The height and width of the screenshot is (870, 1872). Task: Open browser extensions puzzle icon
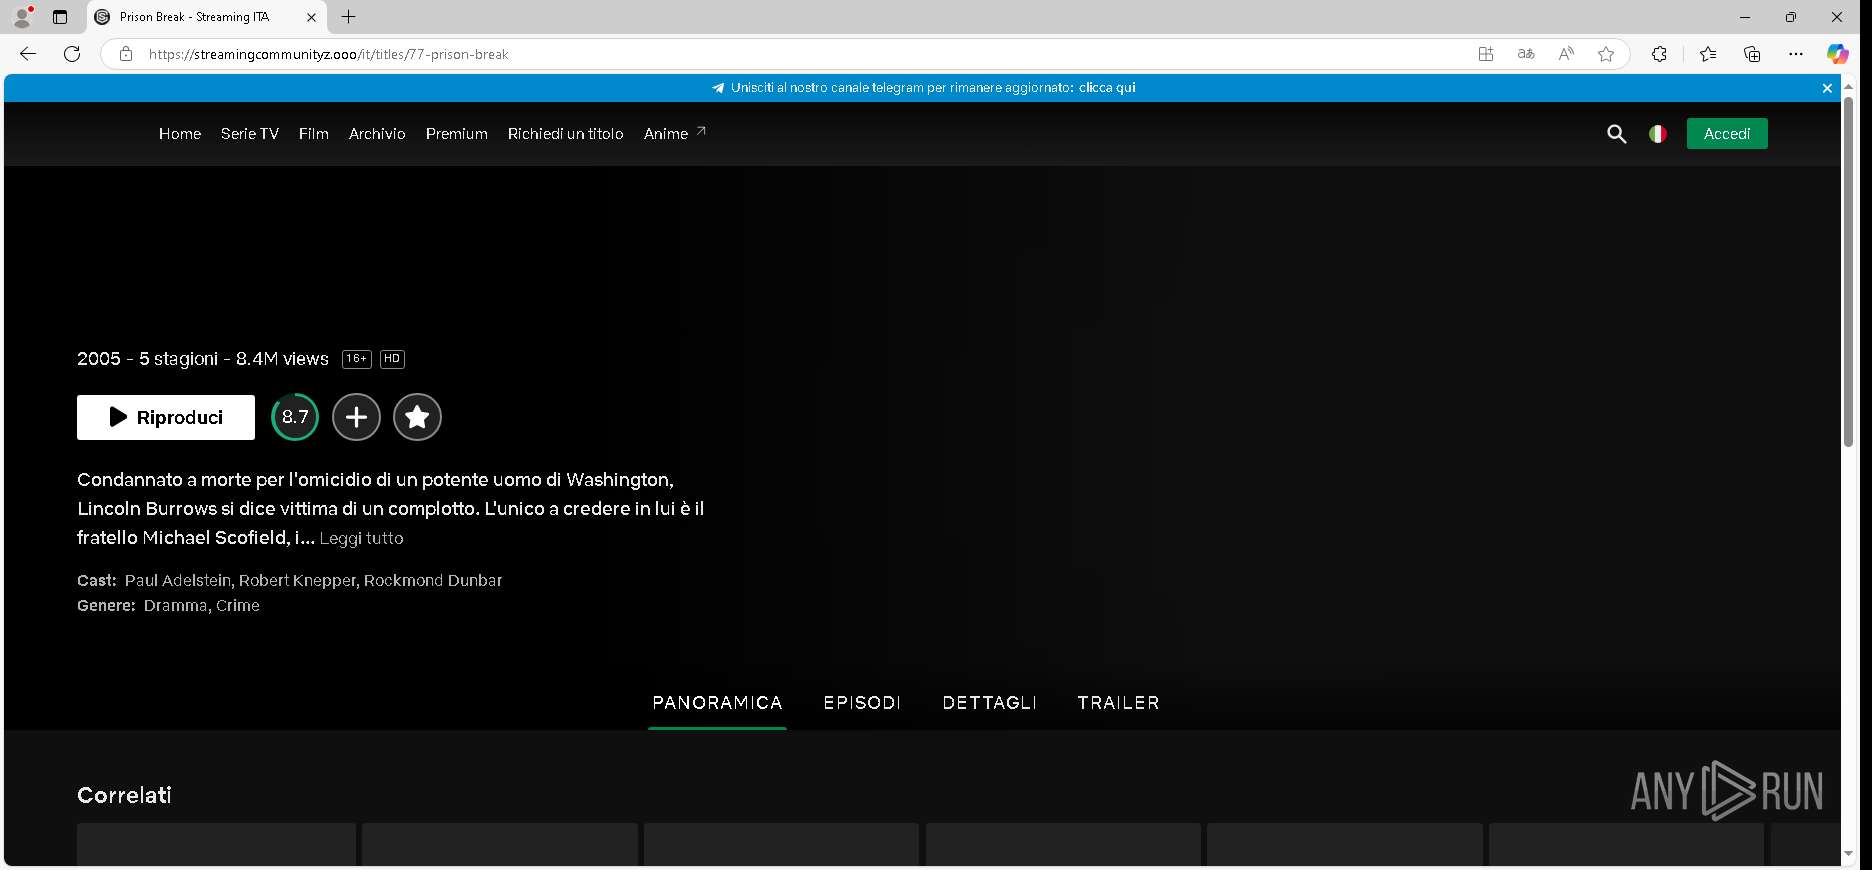pyautogui.click(x=1659, y=54)
